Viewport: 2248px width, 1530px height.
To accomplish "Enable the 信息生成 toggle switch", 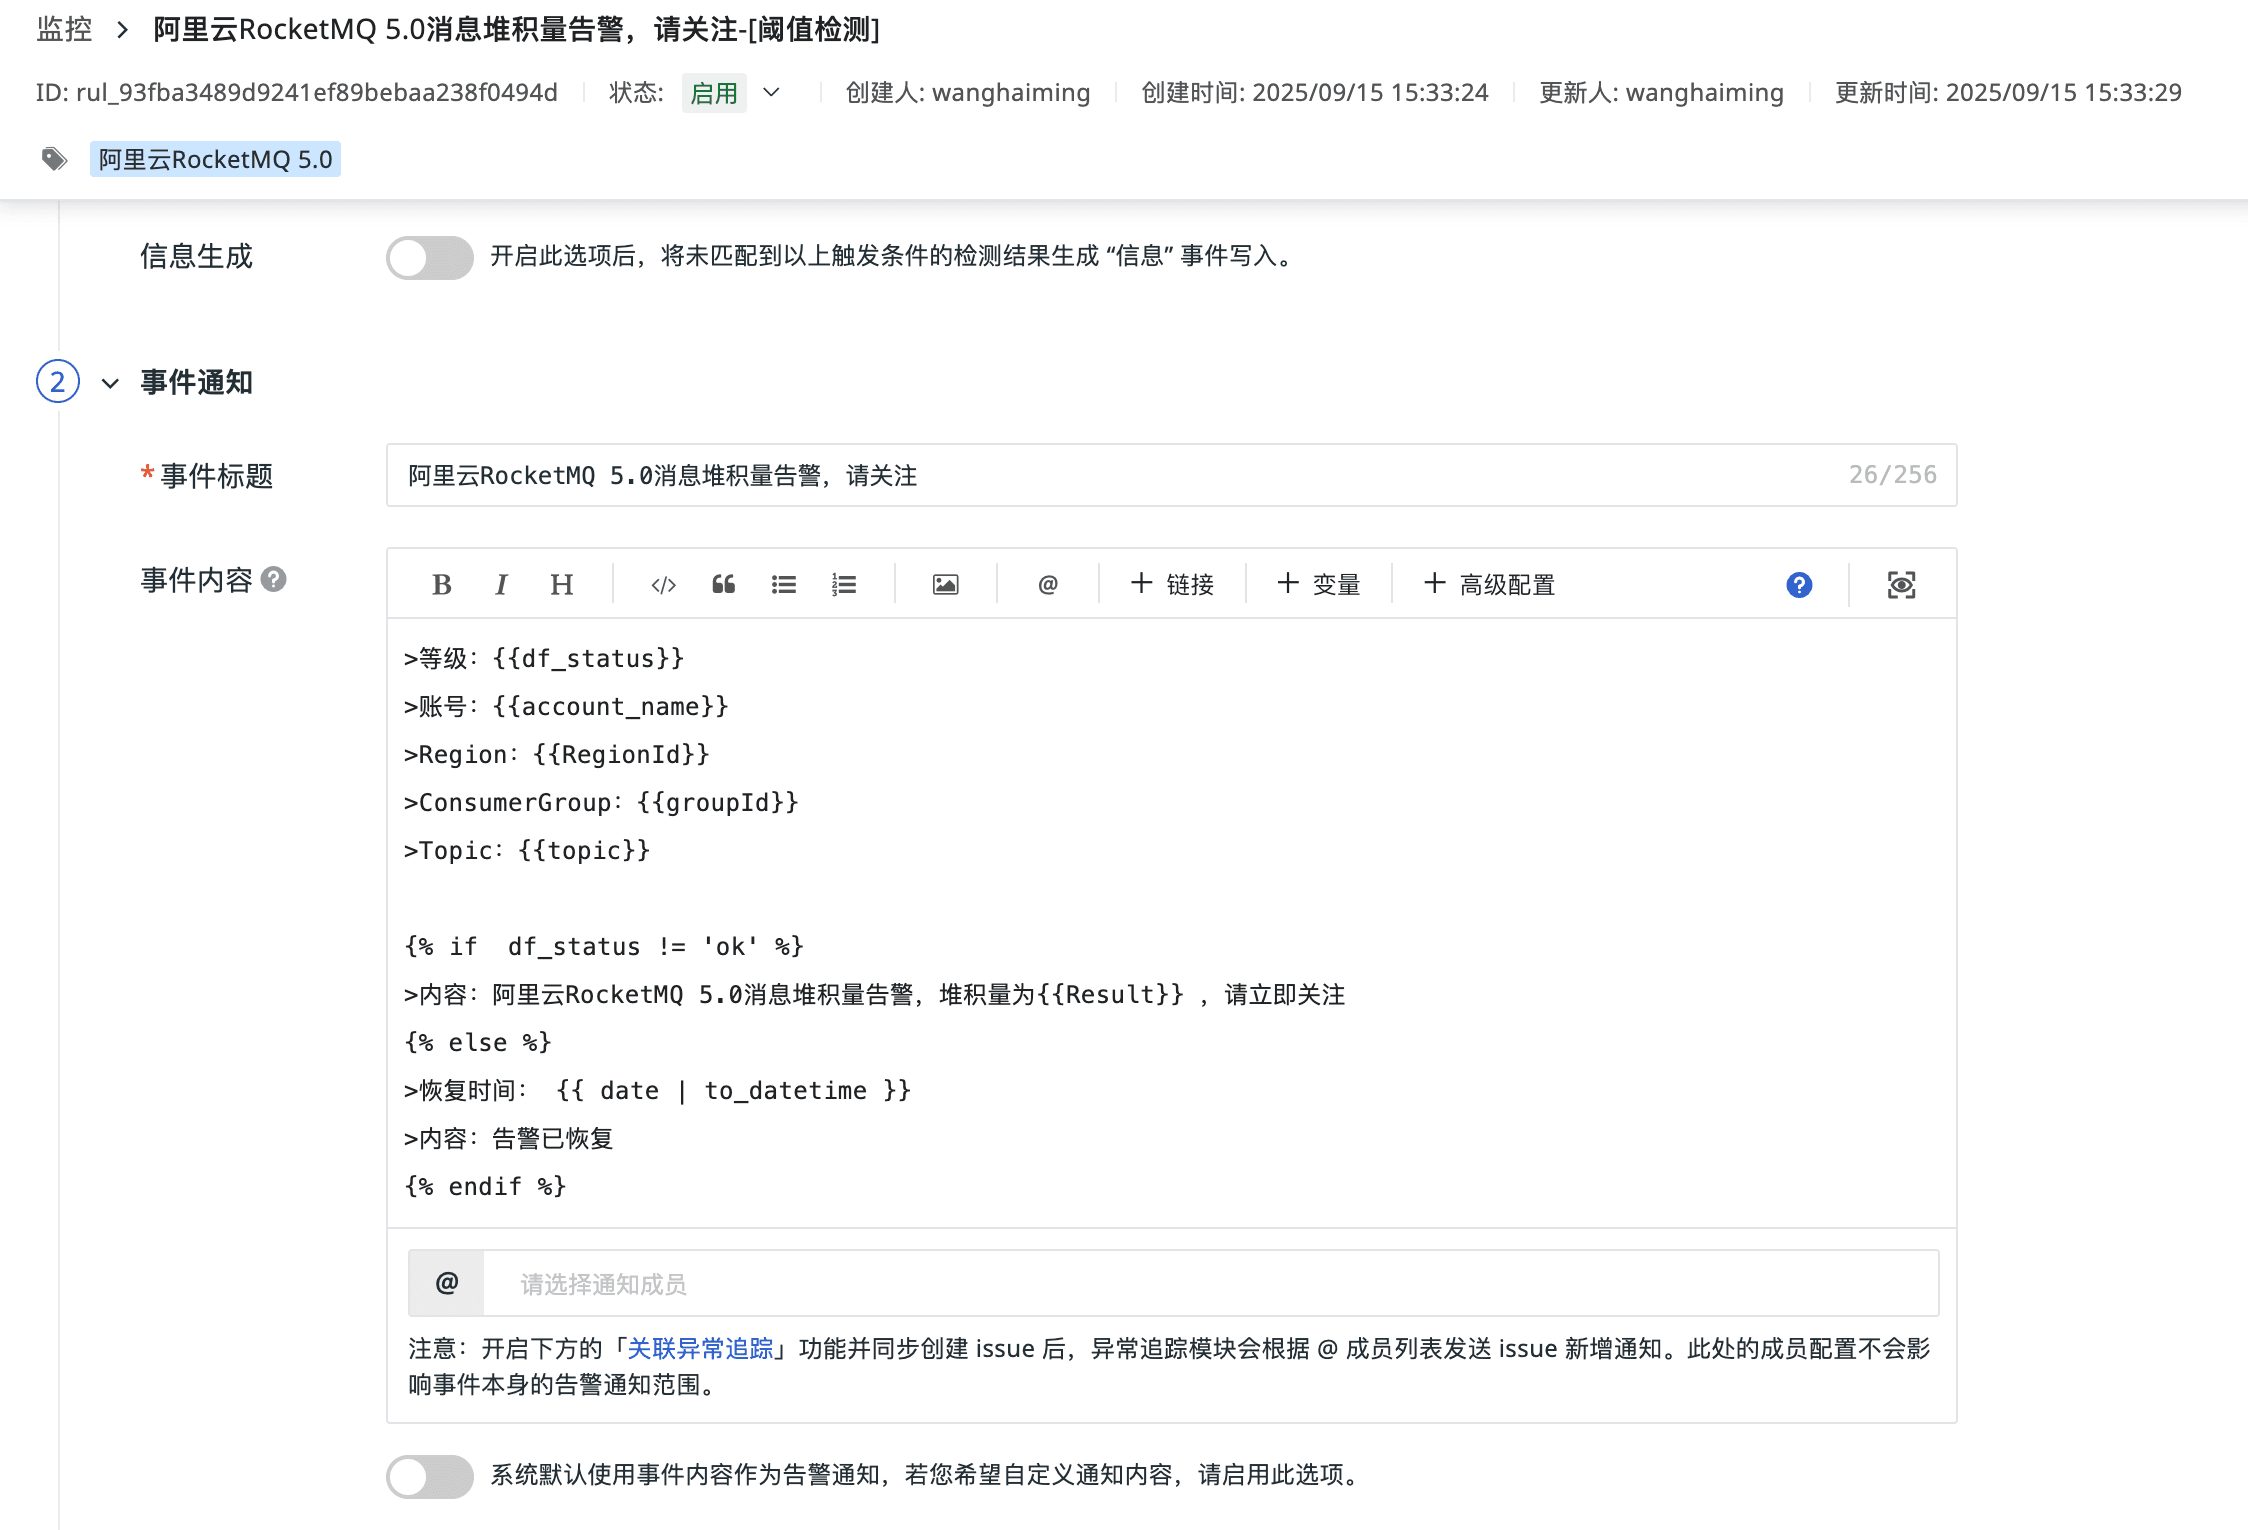I will [x=429, y=257].
